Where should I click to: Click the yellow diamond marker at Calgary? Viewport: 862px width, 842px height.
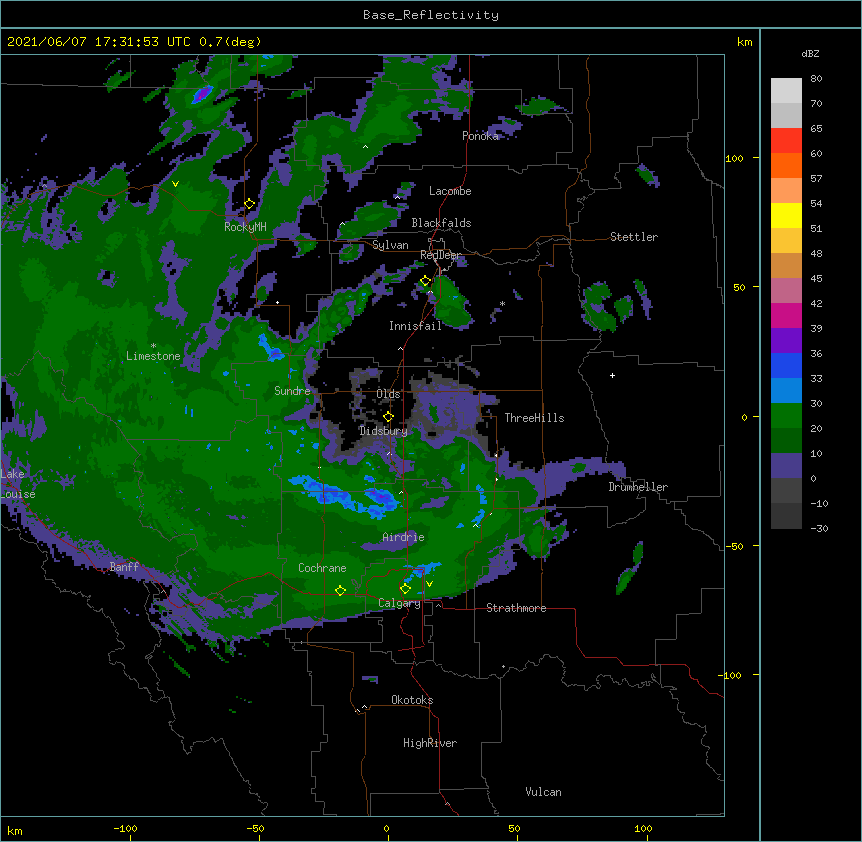pyautogui.click(x=405, y=589)
